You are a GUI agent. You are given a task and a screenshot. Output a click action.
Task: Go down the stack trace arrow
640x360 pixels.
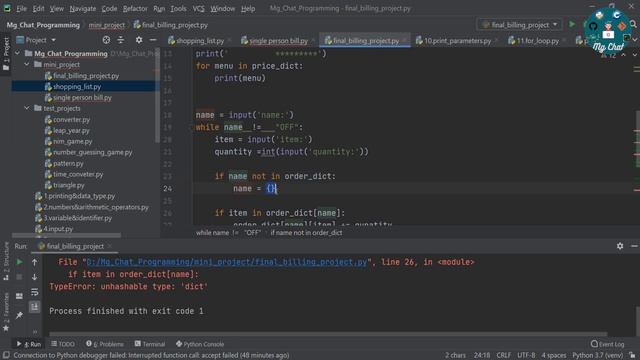tap(35, 278)
